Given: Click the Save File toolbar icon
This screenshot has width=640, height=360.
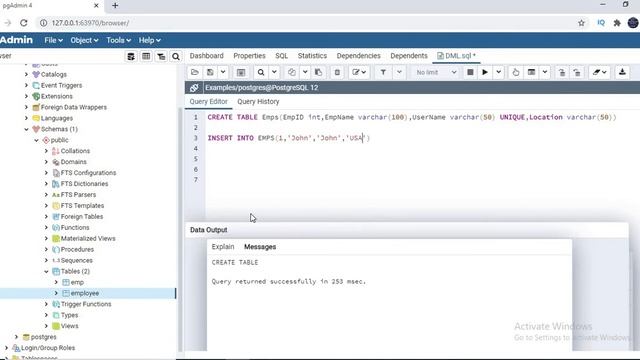Looking at the screenshot, I should pos(210,72).
